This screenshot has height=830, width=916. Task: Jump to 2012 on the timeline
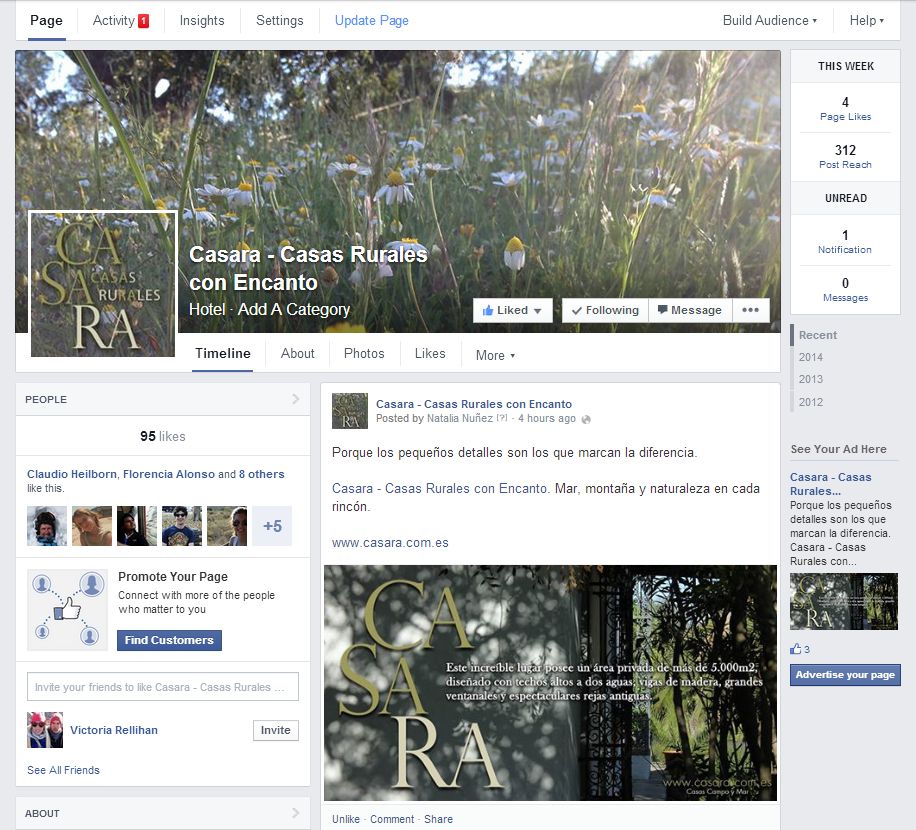tap(811, 402)
